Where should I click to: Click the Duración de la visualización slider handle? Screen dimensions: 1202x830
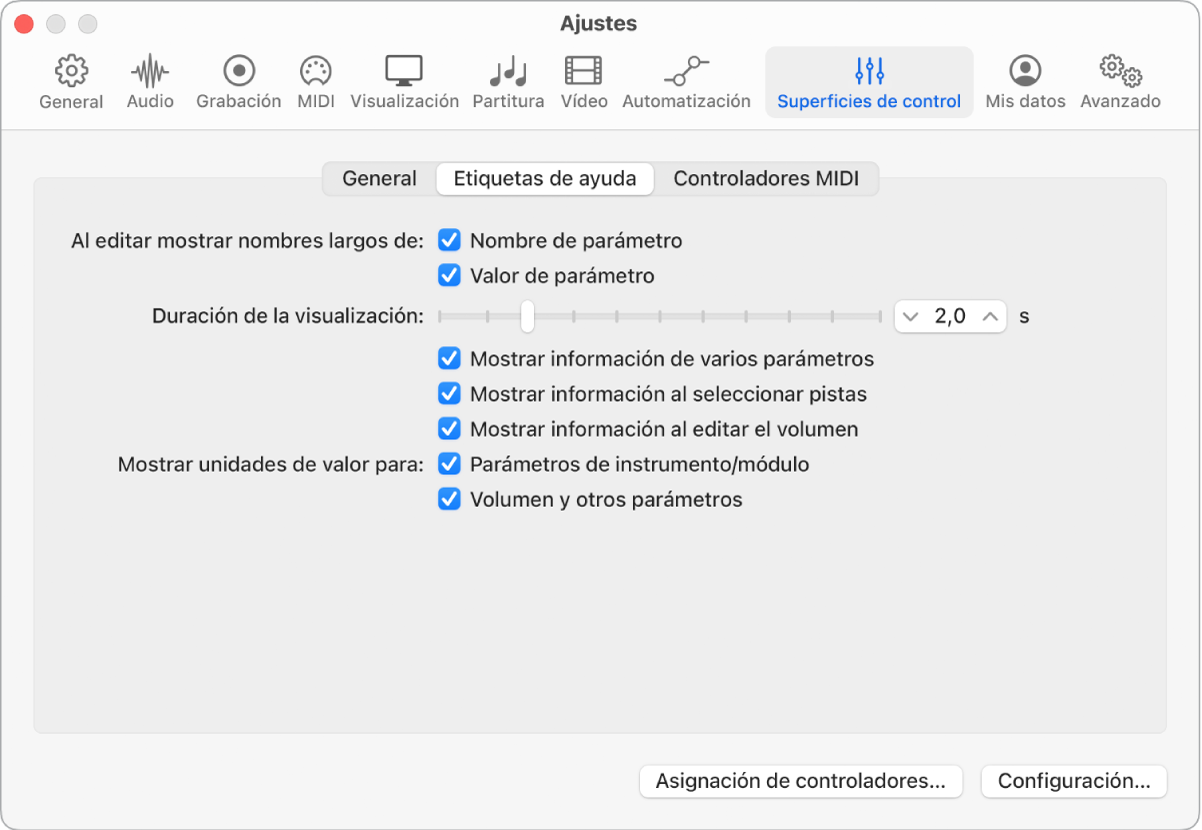point(527,317)
